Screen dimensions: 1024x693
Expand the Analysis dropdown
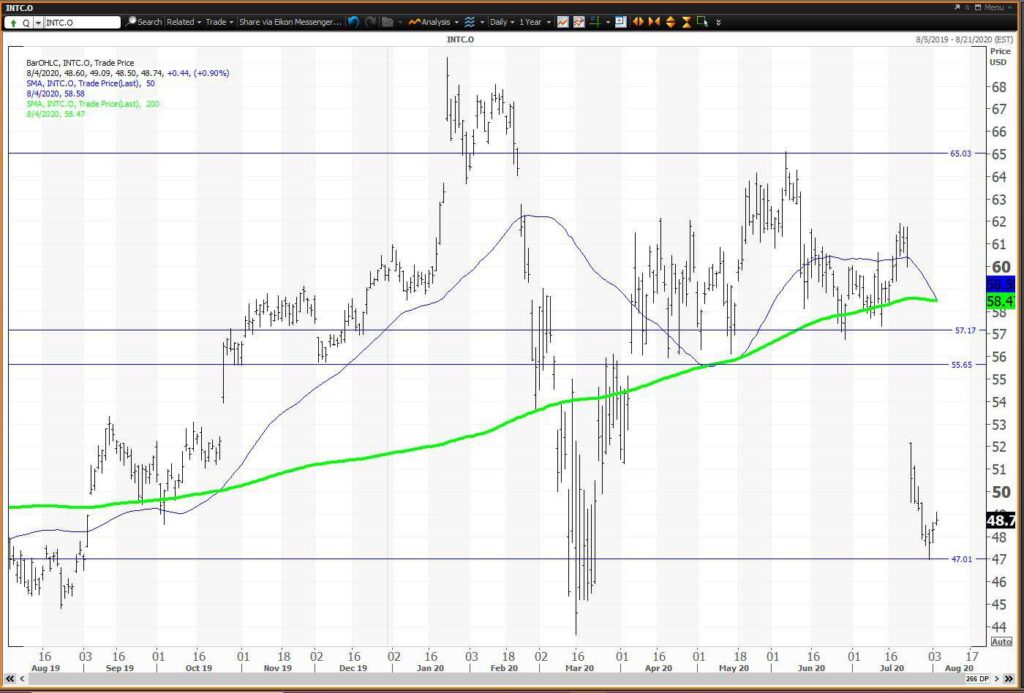[x=436, y=22]
